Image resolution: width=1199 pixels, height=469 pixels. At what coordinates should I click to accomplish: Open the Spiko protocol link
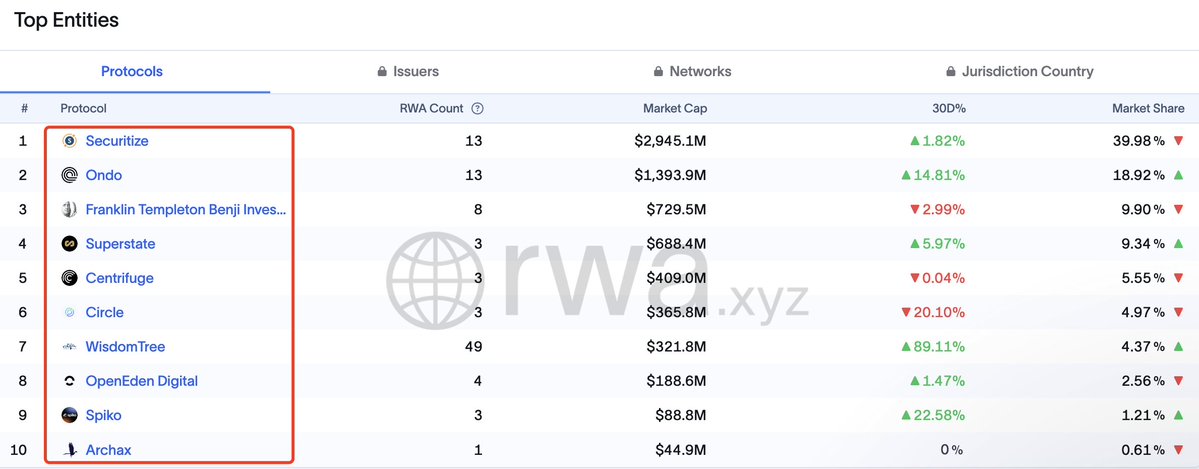(103, 415)
